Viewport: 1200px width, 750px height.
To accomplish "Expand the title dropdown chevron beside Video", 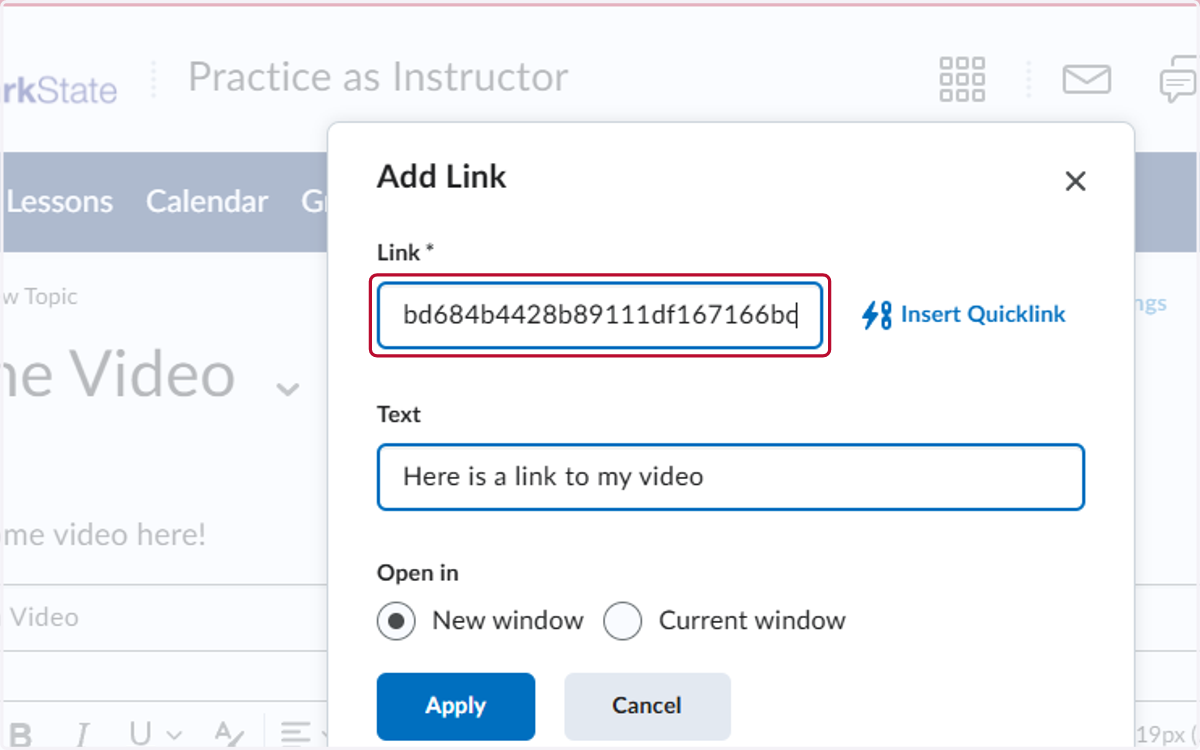I will 288,387.
